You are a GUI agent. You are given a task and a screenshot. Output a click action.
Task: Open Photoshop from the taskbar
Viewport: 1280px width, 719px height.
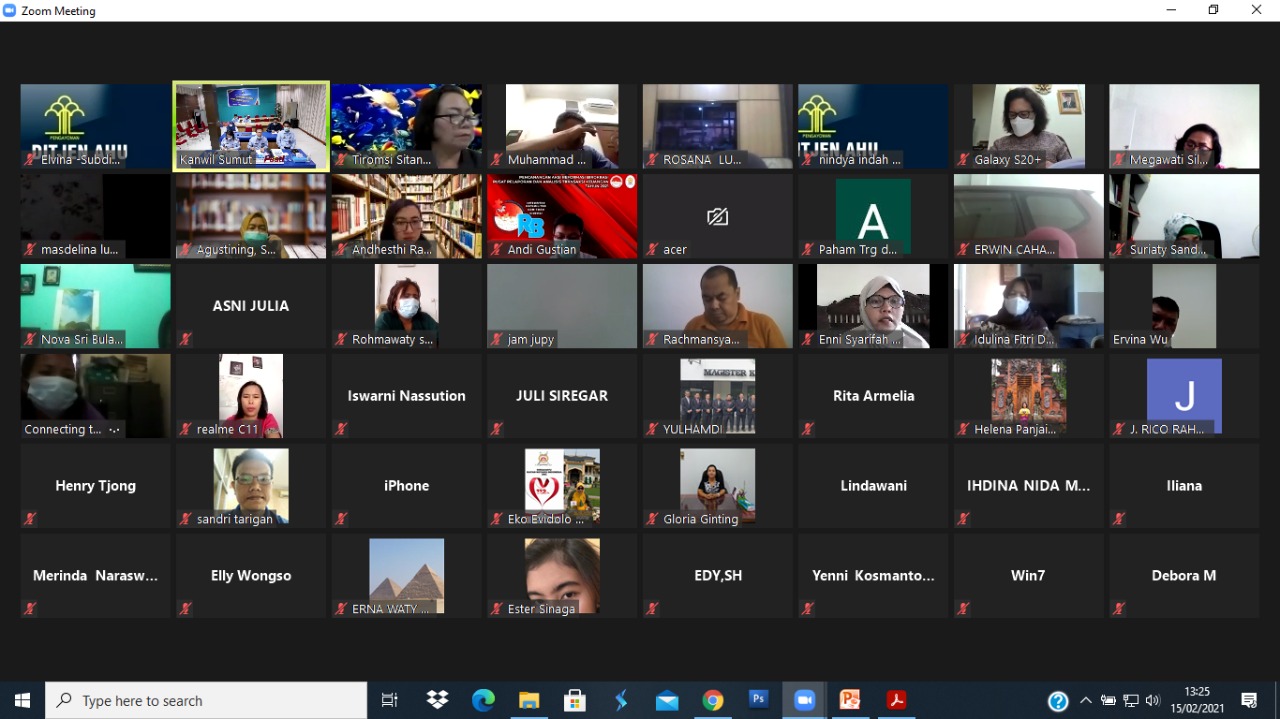click(x=758, y=700)
